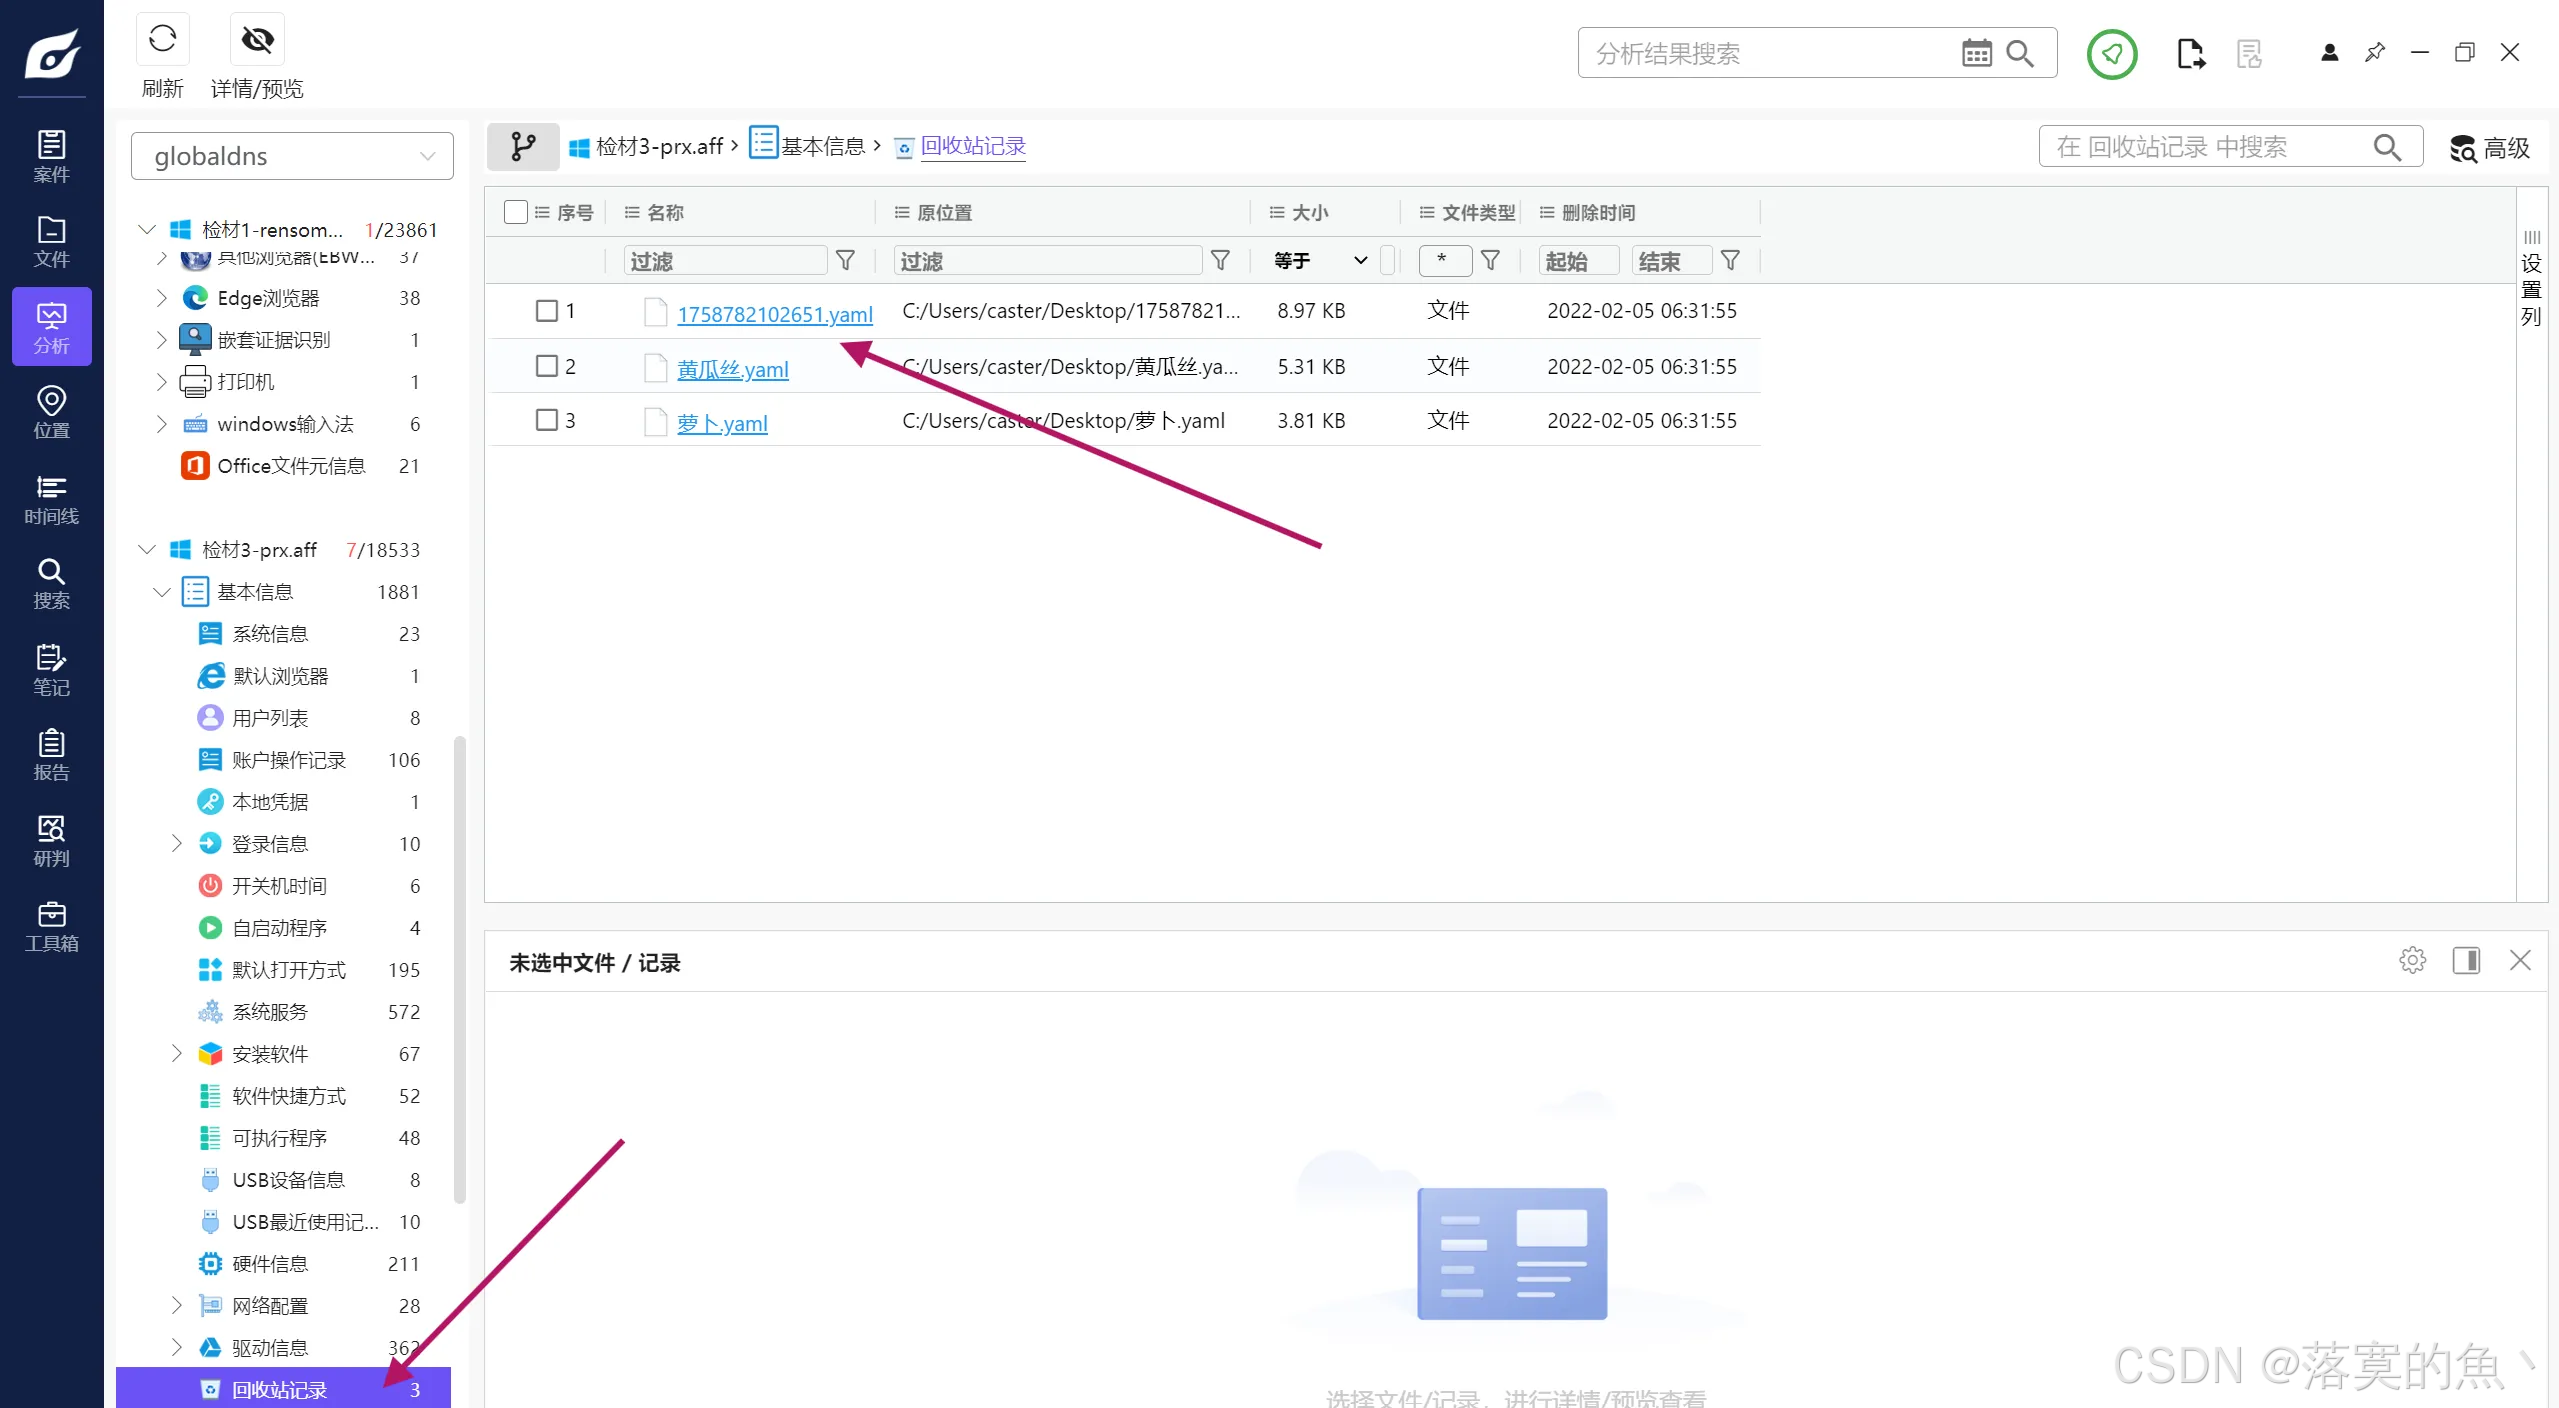Select 用户列表 in the tree

(x=270, y=718)
